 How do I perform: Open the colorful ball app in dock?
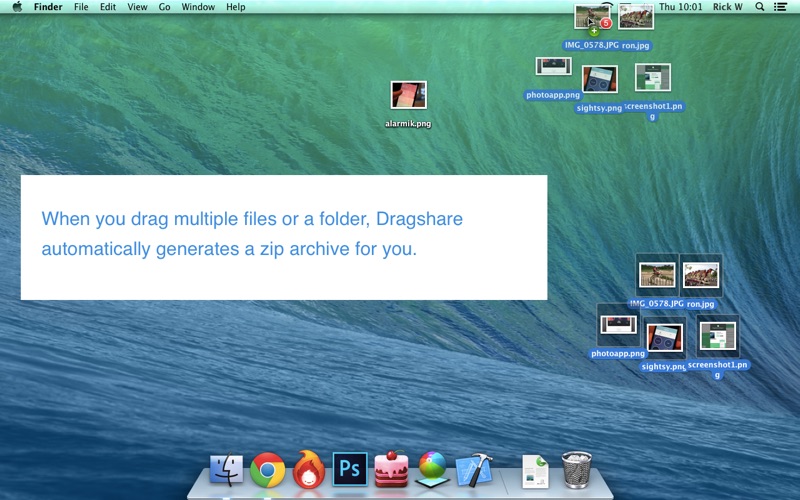click(x=431, y=469)
